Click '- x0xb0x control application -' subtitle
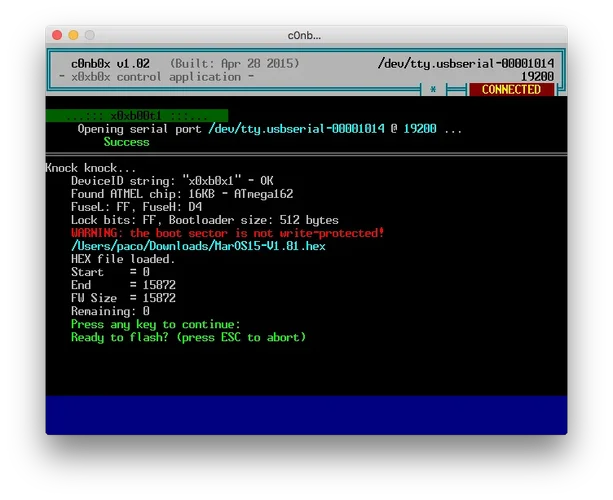 (x=156, y=77)
